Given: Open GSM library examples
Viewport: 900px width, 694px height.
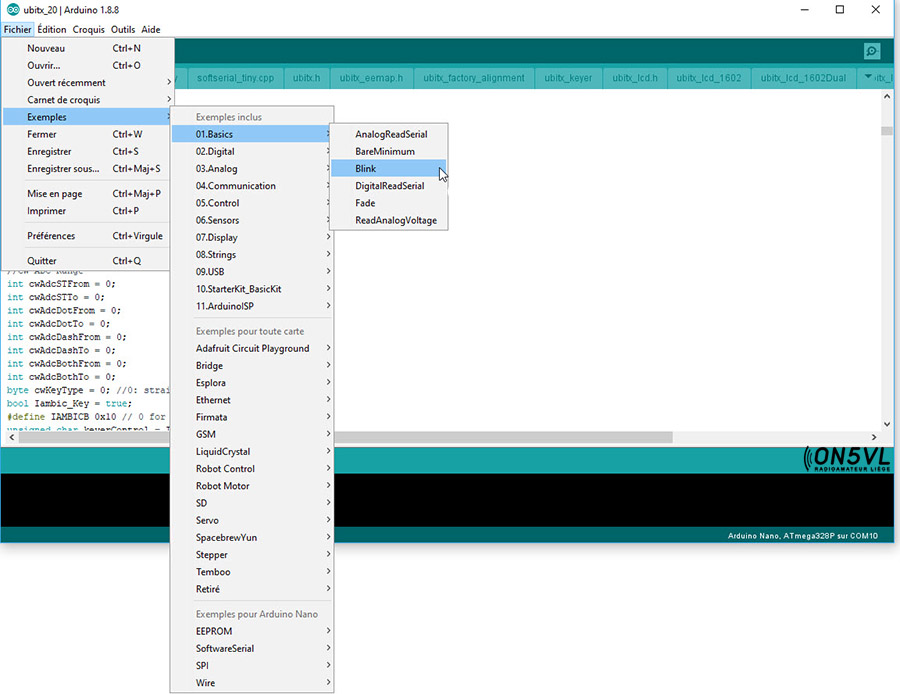Looking at the screenshot, I should [251, 435].
